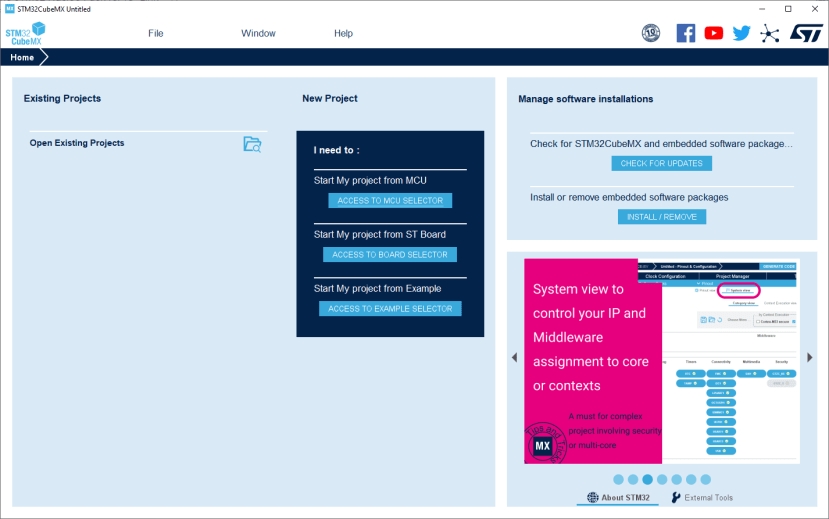This screenshot has height=519, width=829.
Task: Open the 10th anniversary badge icon
Action: 651,33
